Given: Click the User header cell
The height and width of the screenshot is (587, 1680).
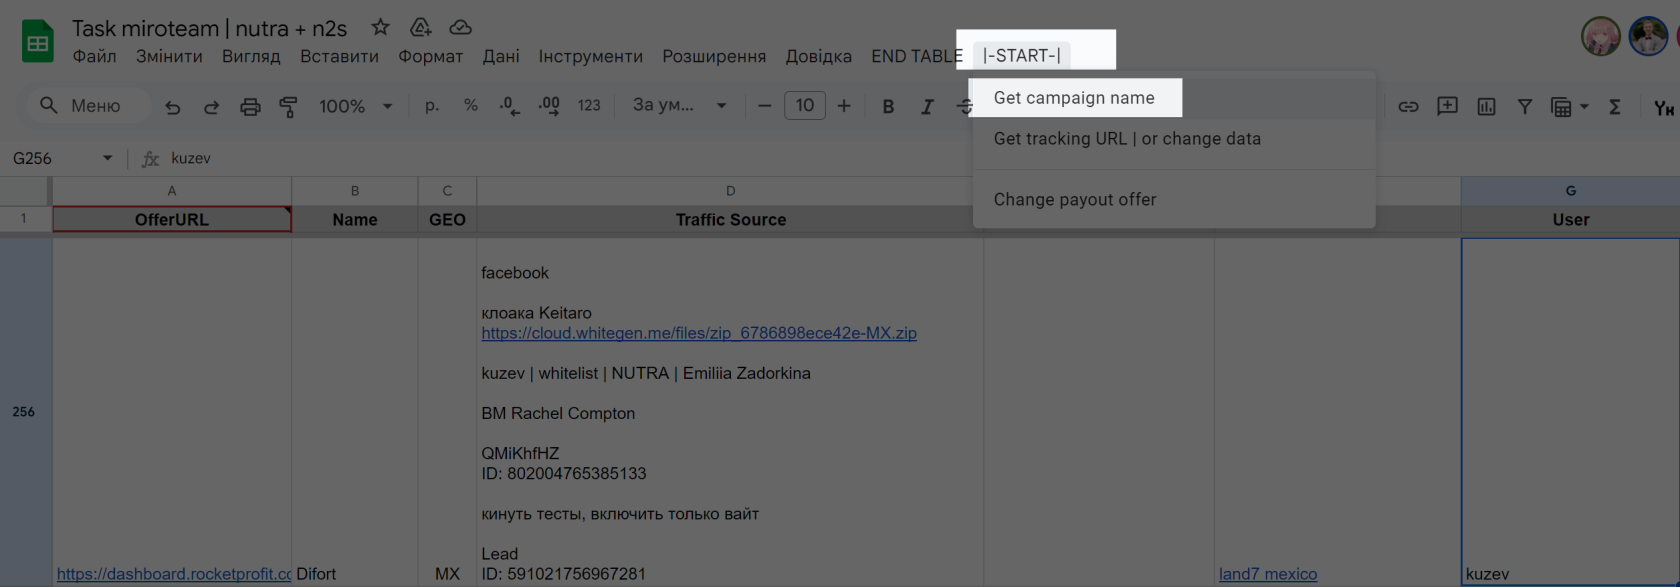Looking at the screenshot, I should pyautogui.click(x=1571, y=220).
